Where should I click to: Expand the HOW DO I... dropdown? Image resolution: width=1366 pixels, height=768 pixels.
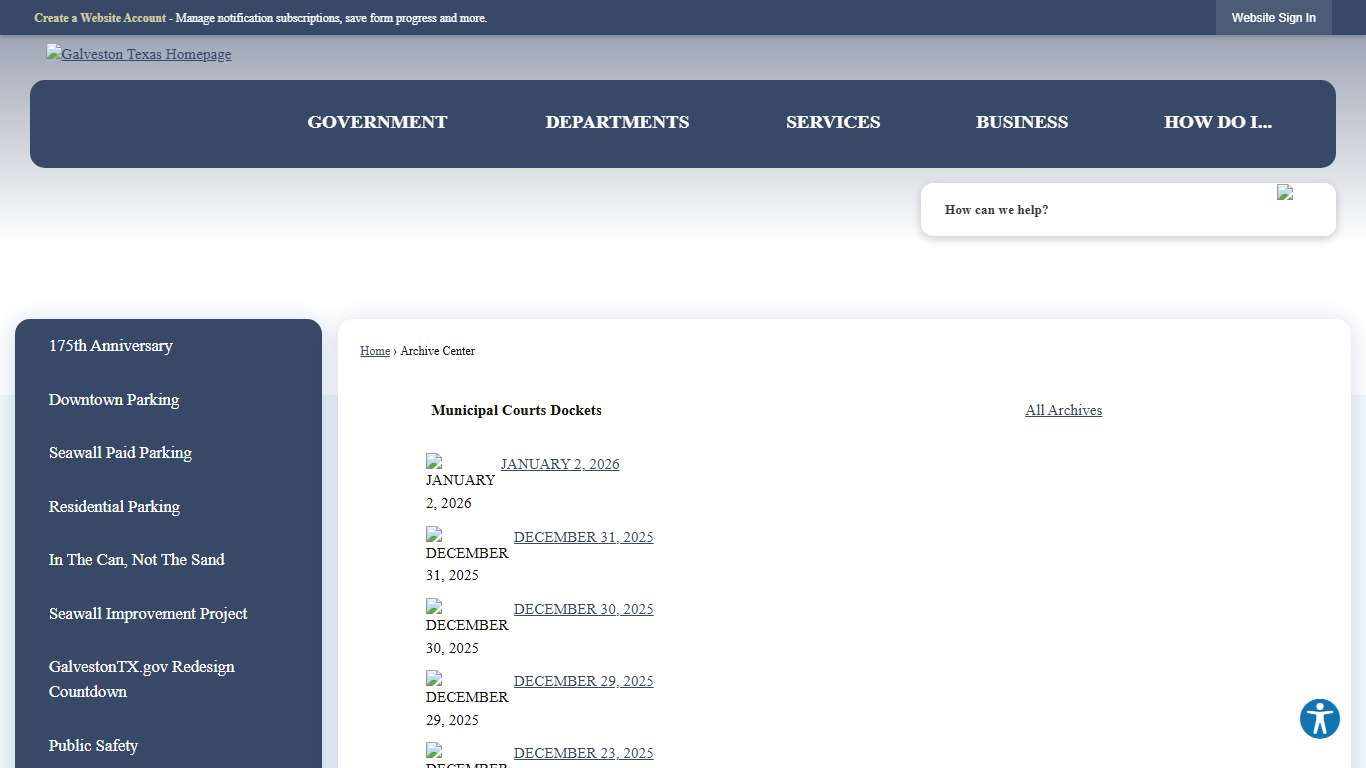[1218, 122]
